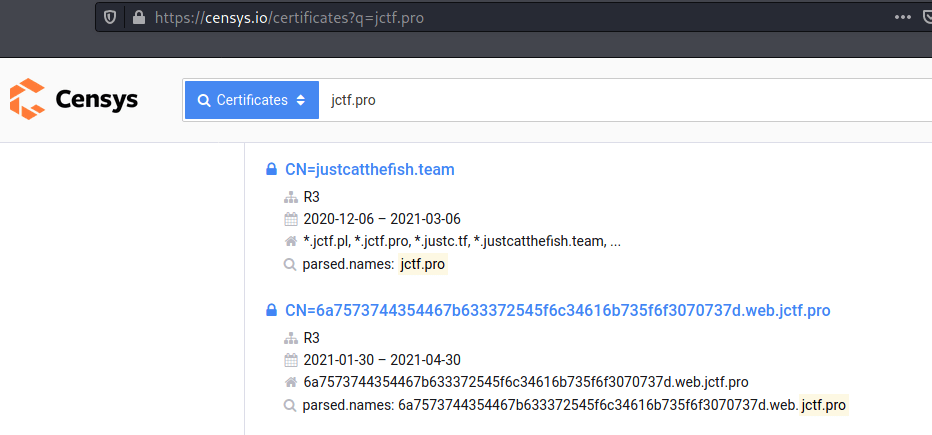The height and width of the screenshot is (435, 932).
Task: Open the page actions three-dots menu
Action: pos(902,17)
